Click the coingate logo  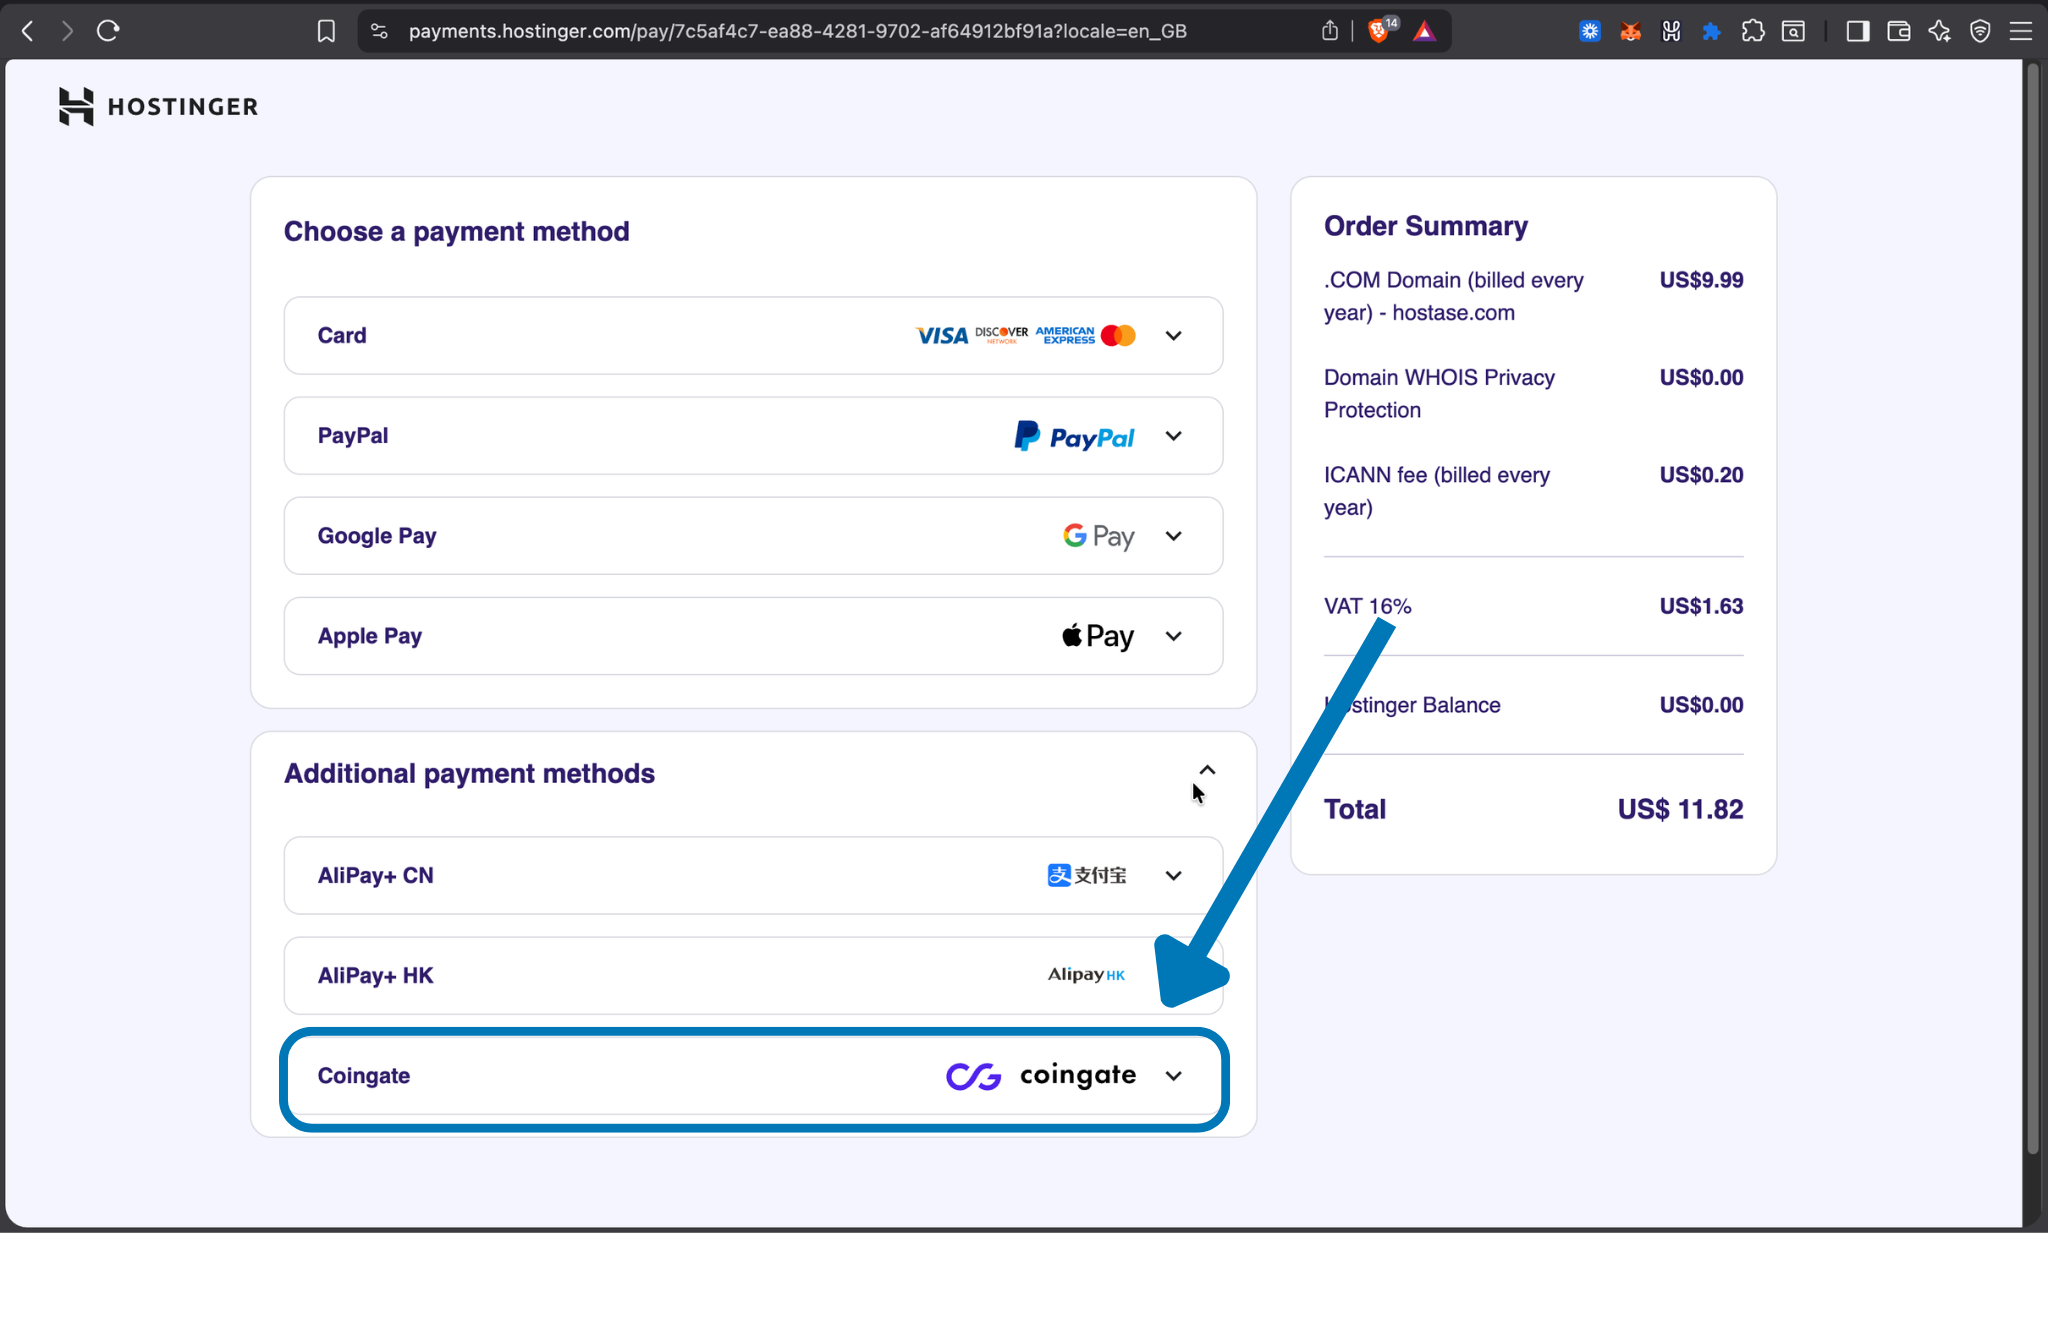tap(1041, 1076)
